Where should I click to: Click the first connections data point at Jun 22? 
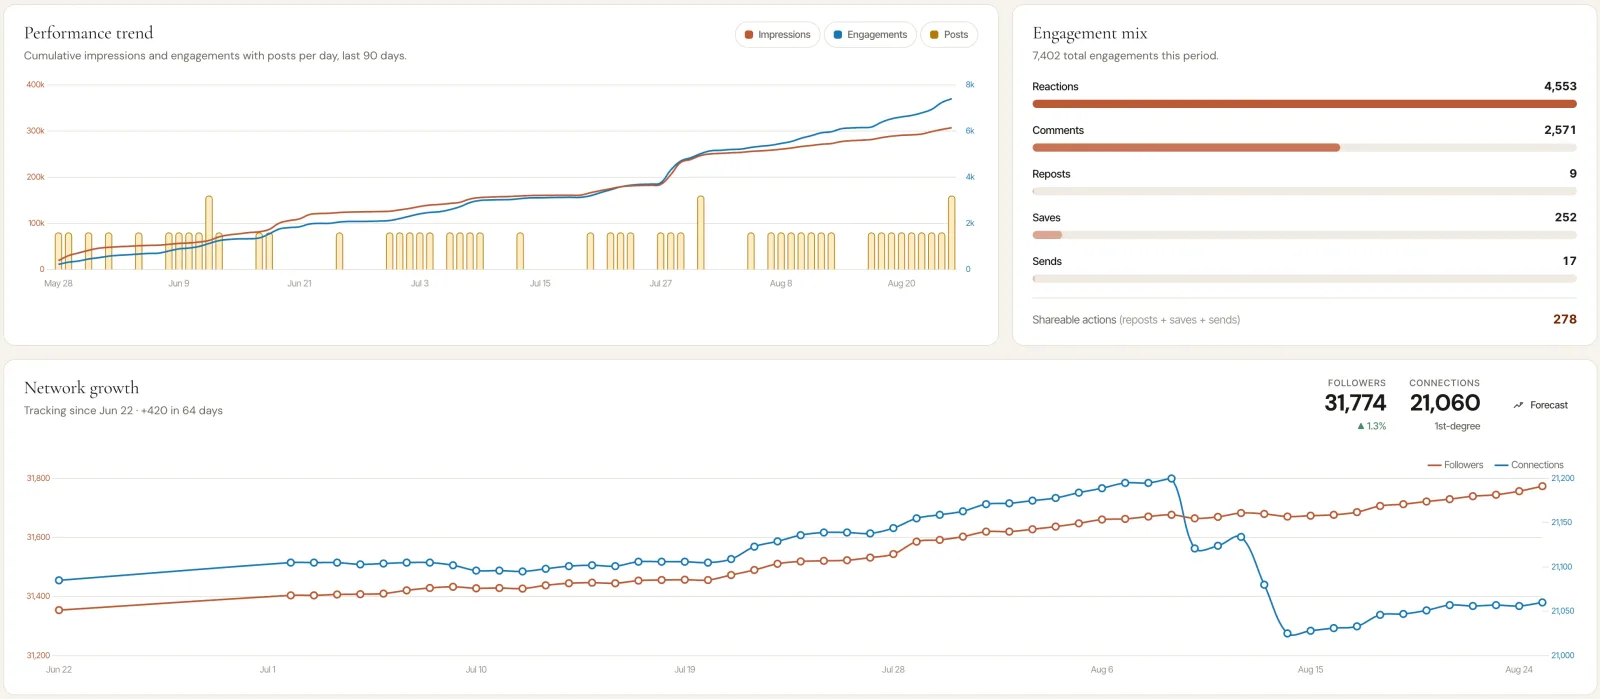[x=59, y=580]
